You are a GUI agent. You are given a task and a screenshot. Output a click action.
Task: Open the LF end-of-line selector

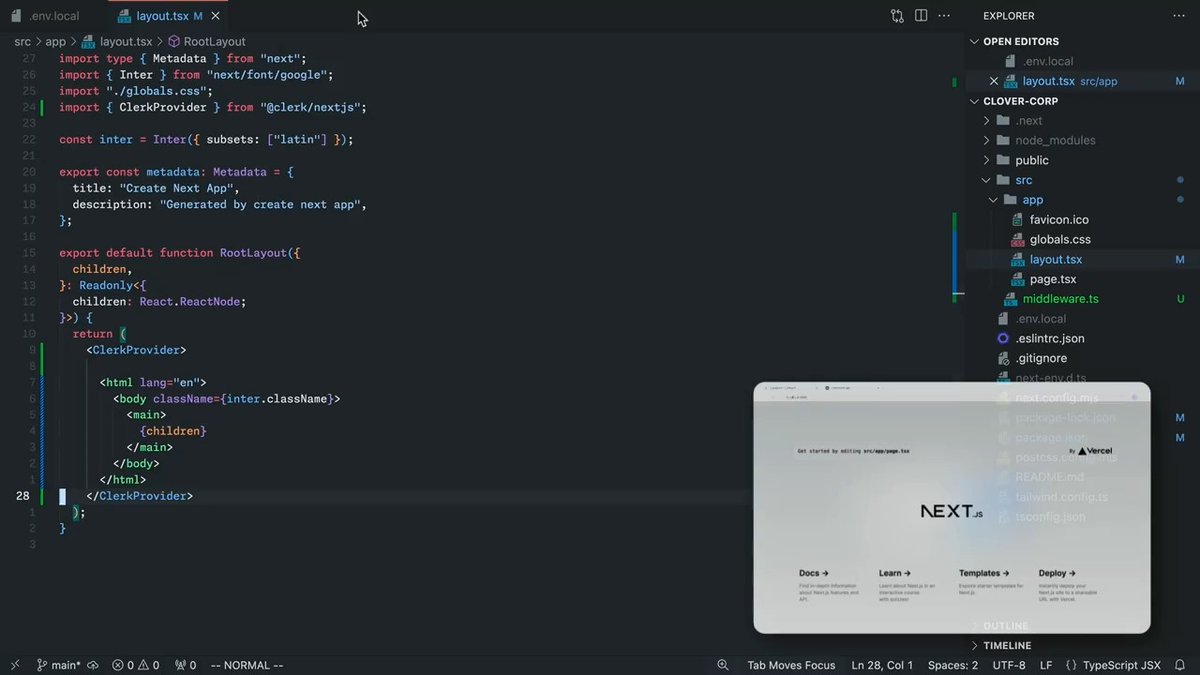point(1046,665)
